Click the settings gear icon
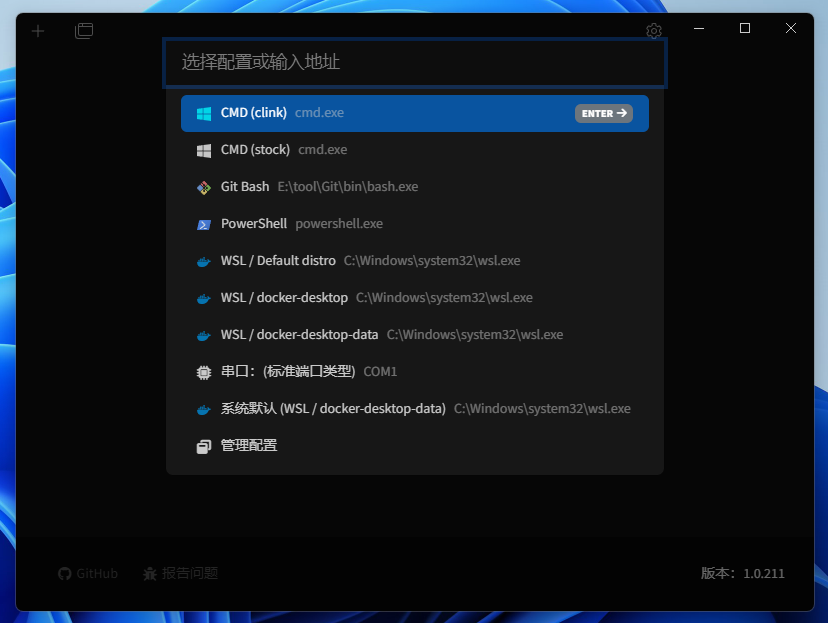This screenshot has width=828, height=623. (x=654, y=31)
